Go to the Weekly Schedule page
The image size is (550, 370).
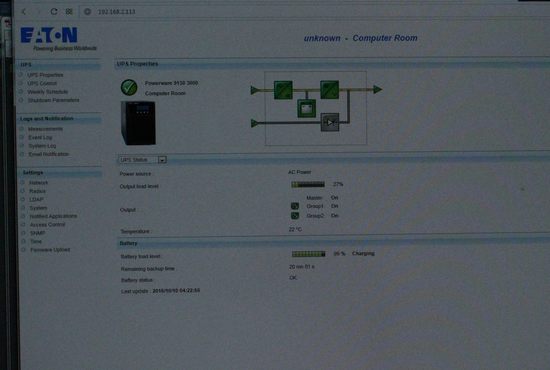[48, 92]
